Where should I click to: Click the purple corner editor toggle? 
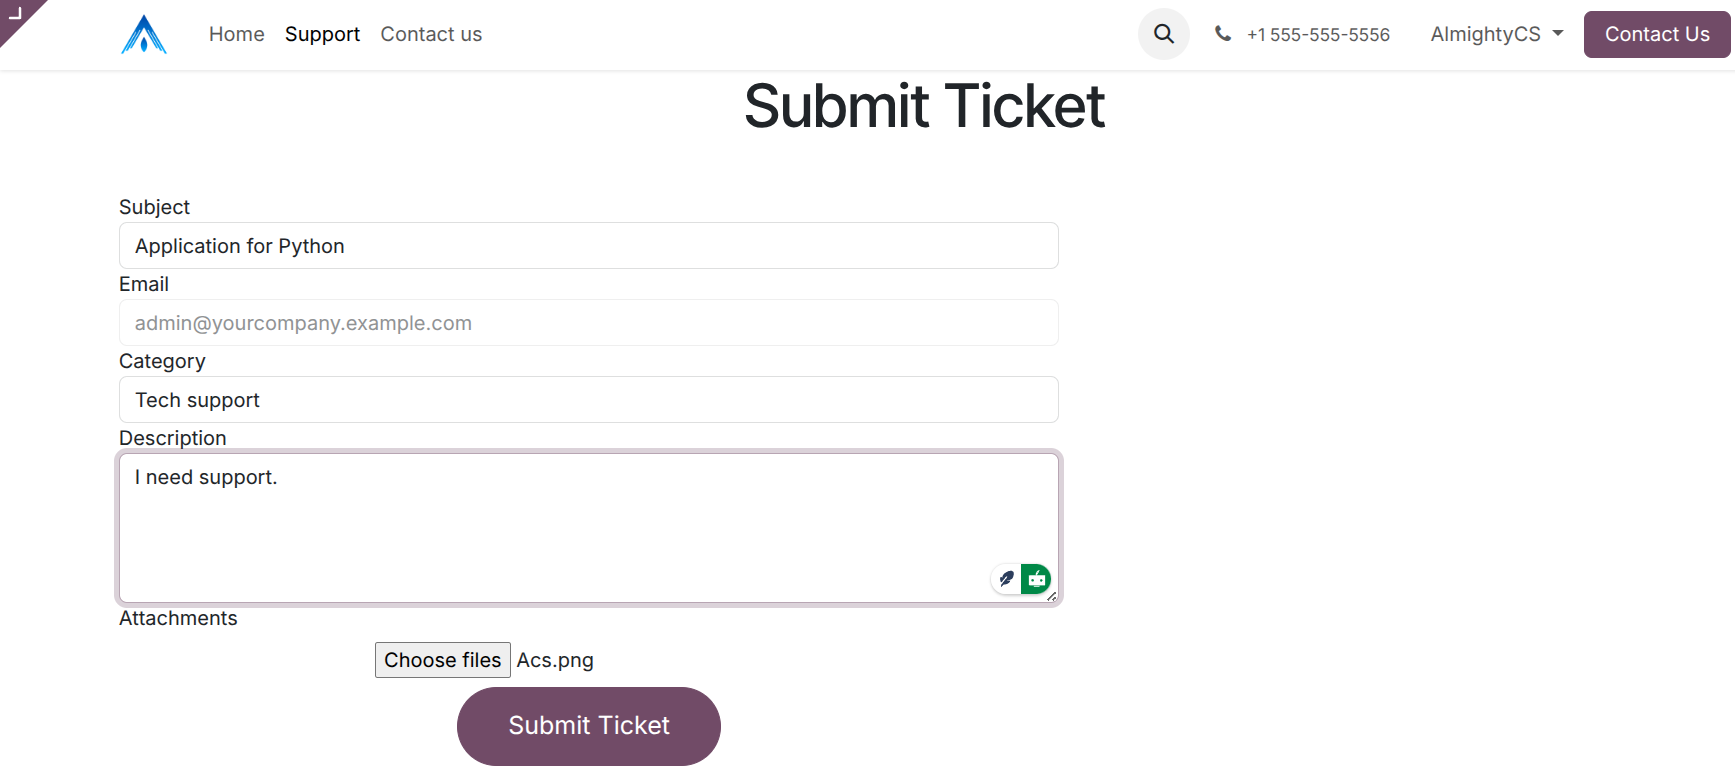(16, 14)
